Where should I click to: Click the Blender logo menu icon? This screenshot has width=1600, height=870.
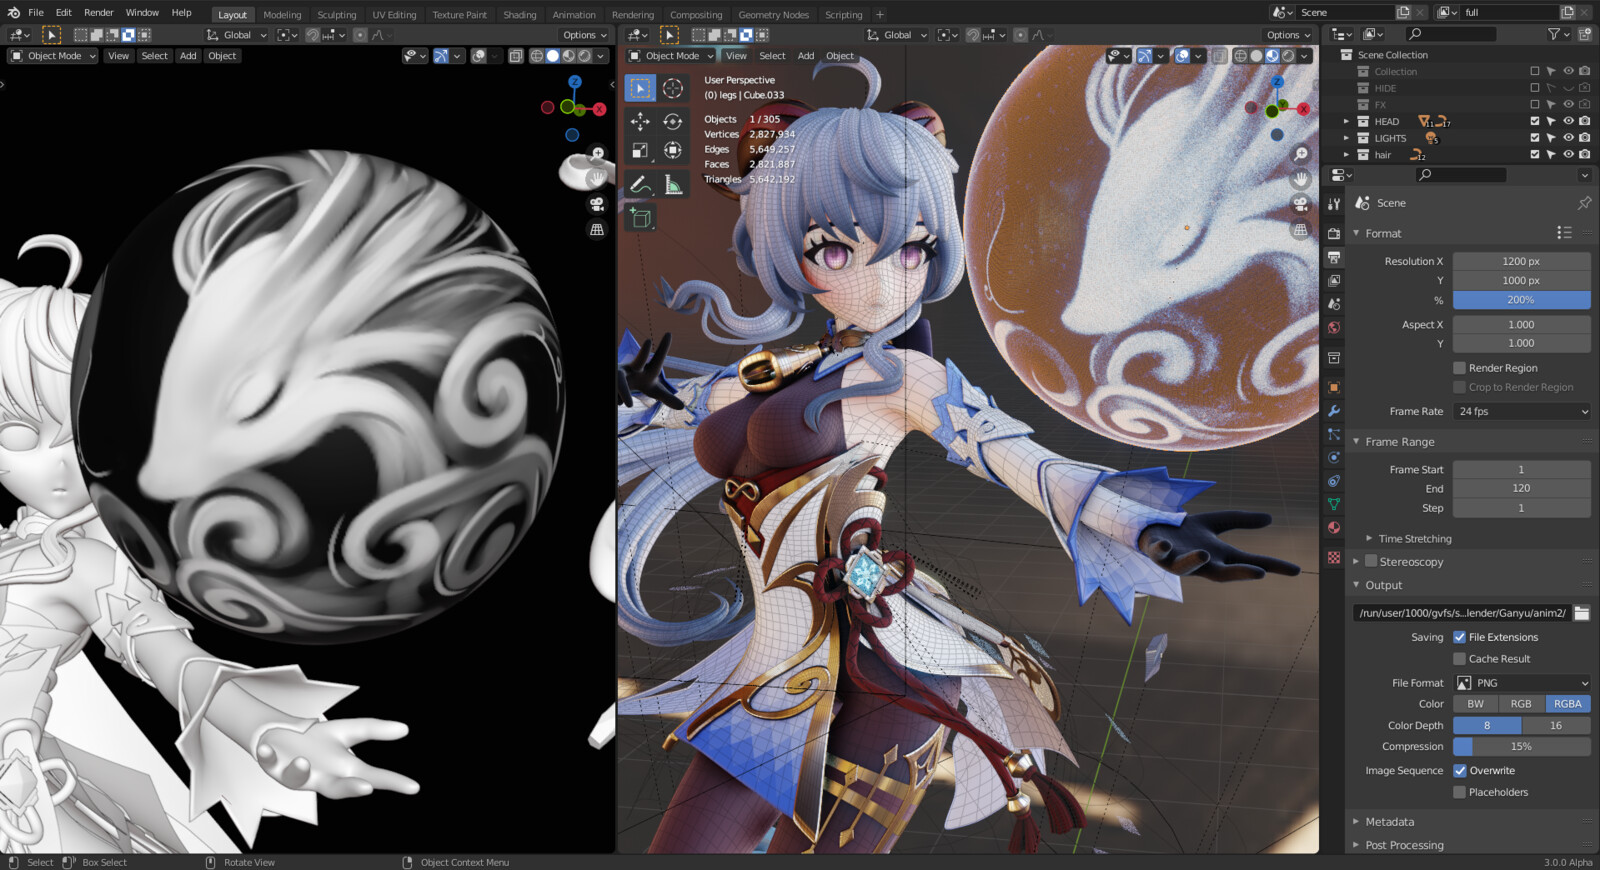click(x=13, y=12)
